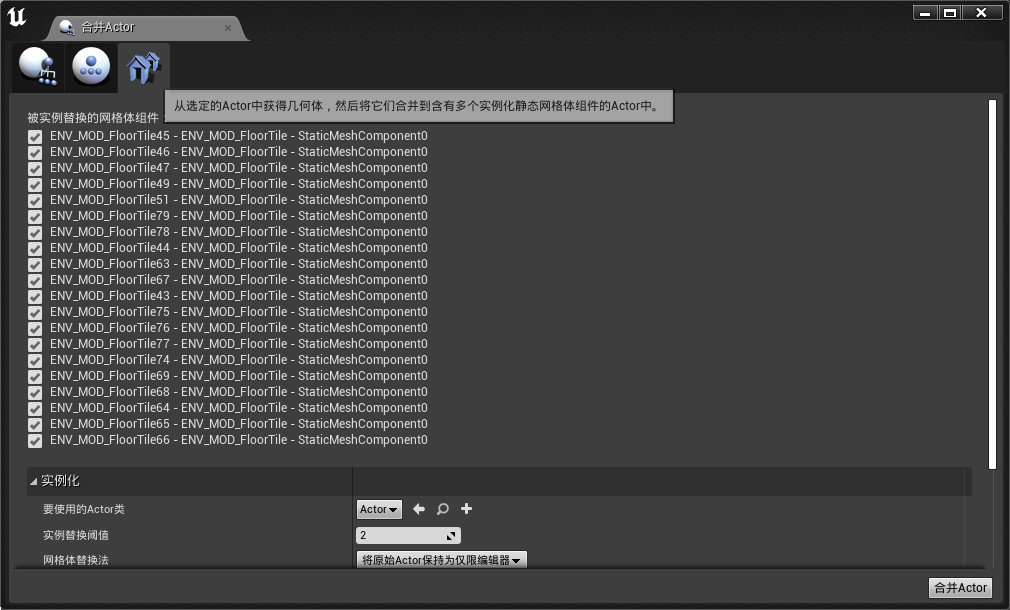
Task: Select the merge actors mode icon
Action: (37, 67)
